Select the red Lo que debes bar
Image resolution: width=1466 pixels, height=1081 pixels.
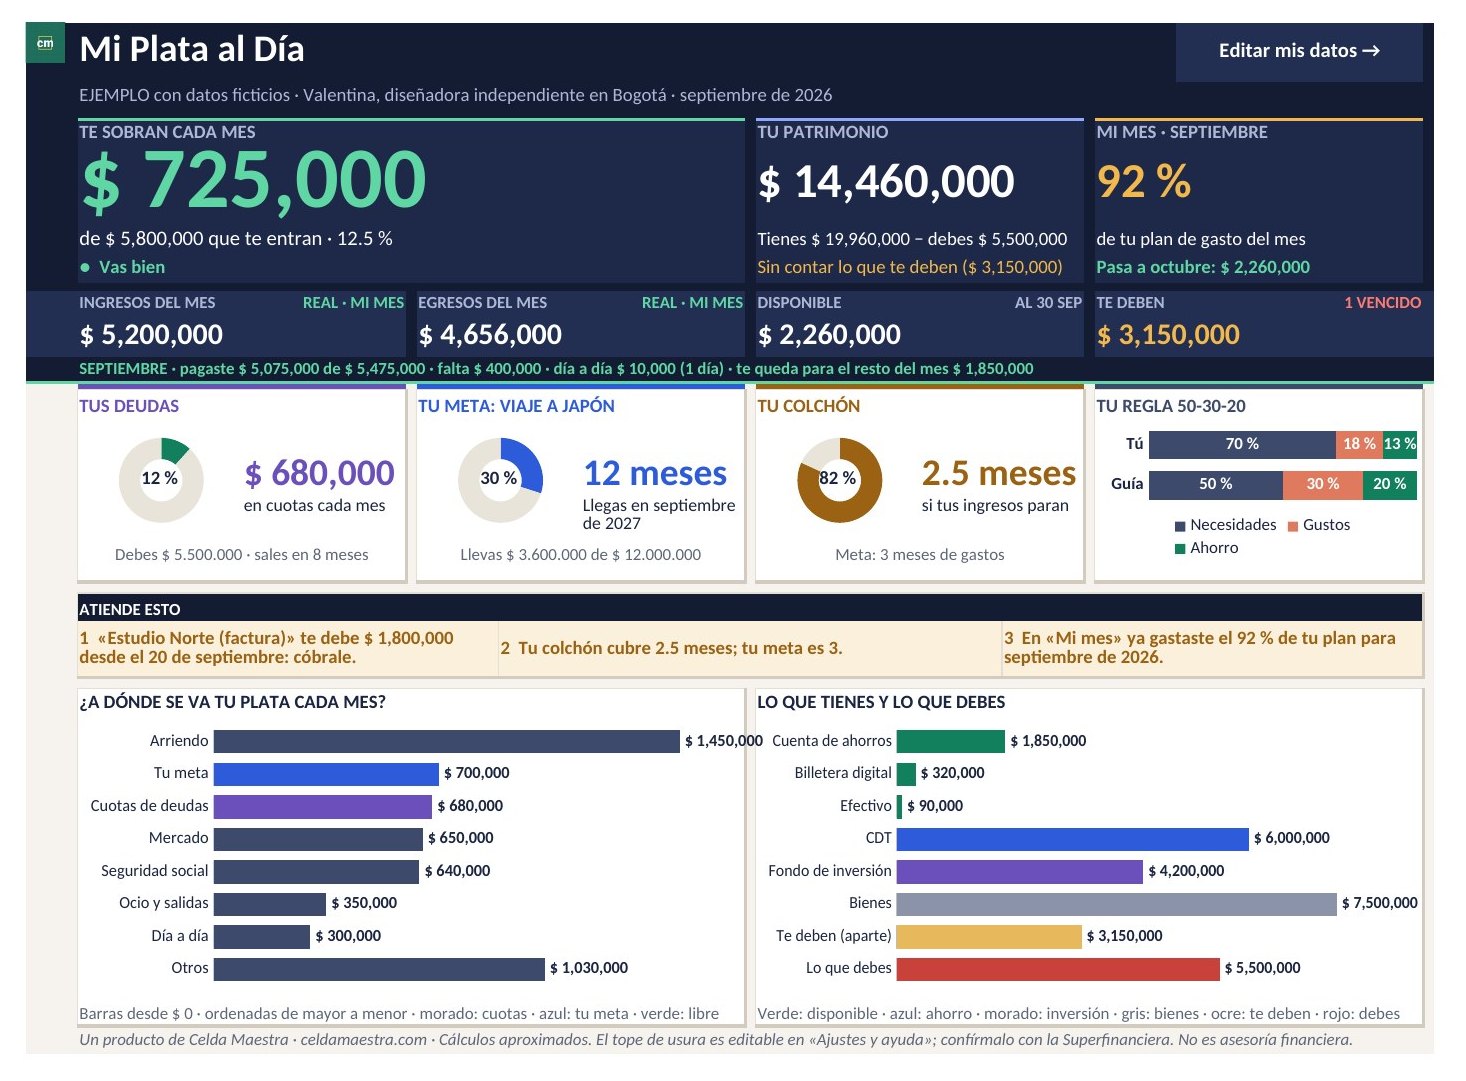[1058, 968]
